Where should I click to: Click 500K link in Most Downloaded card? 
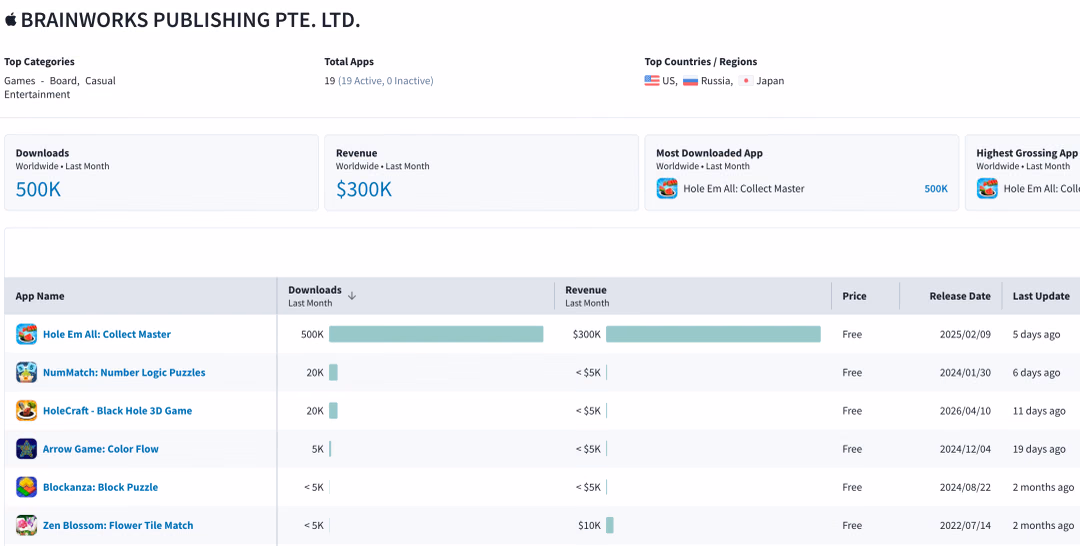(935, 189)
